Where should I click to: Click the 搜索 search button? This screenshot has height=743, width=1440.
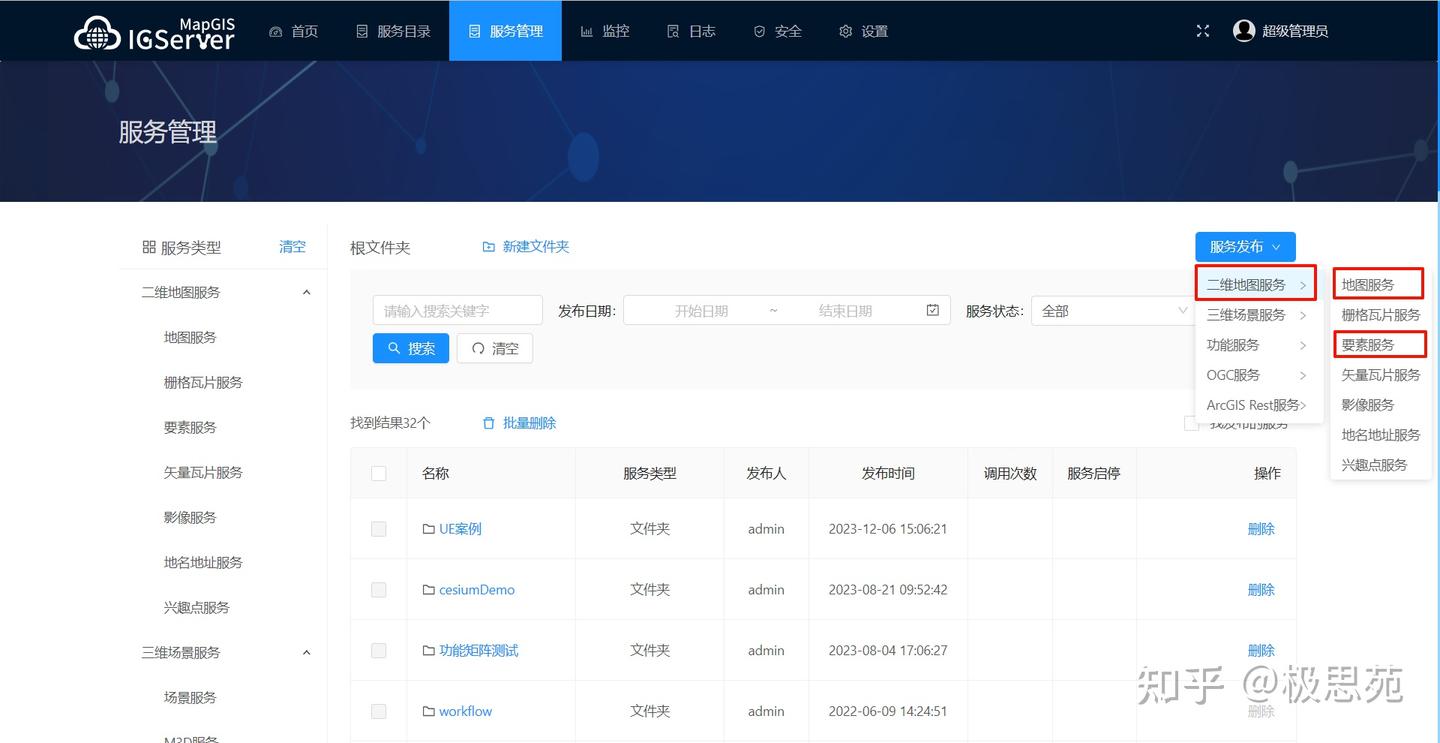coord(410,348)
